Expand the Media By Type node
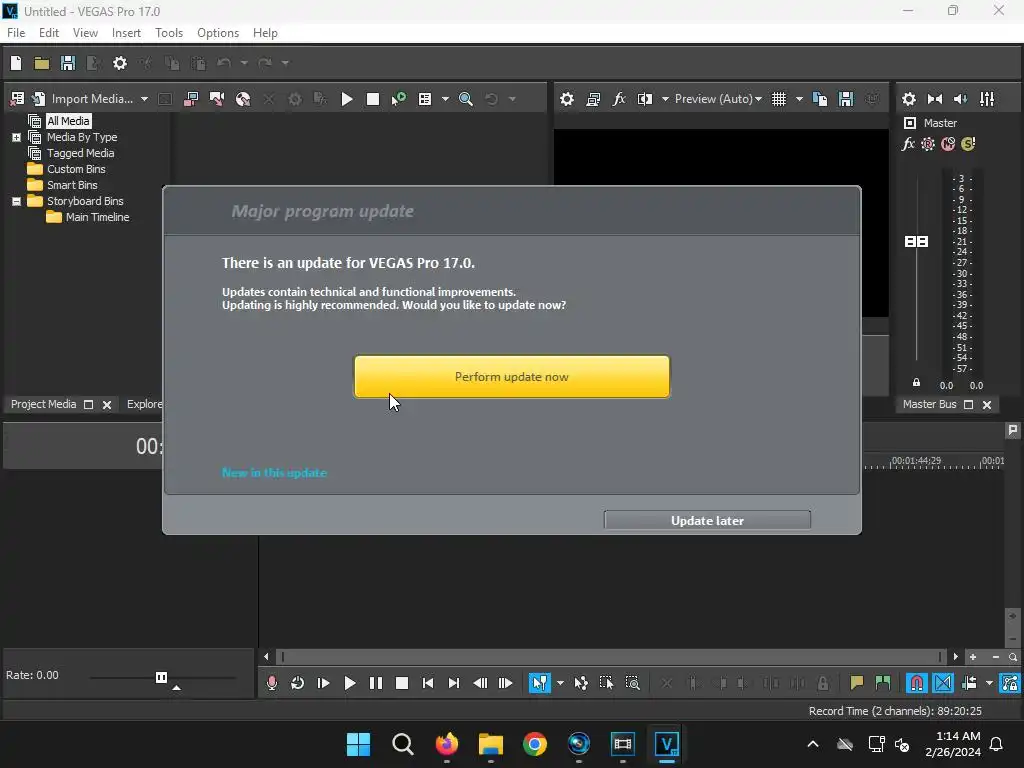 [16, 137]
